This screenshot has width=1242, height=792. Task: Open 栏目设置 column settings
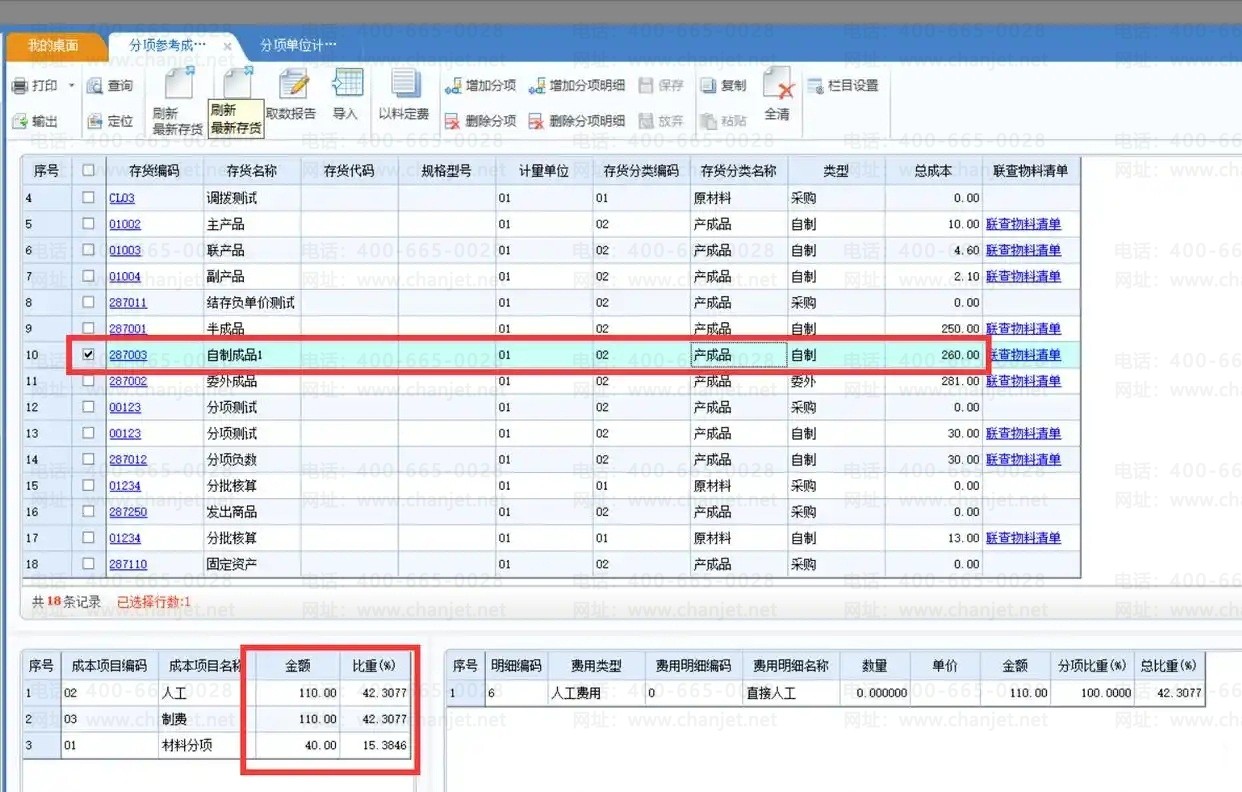(842, 86)
